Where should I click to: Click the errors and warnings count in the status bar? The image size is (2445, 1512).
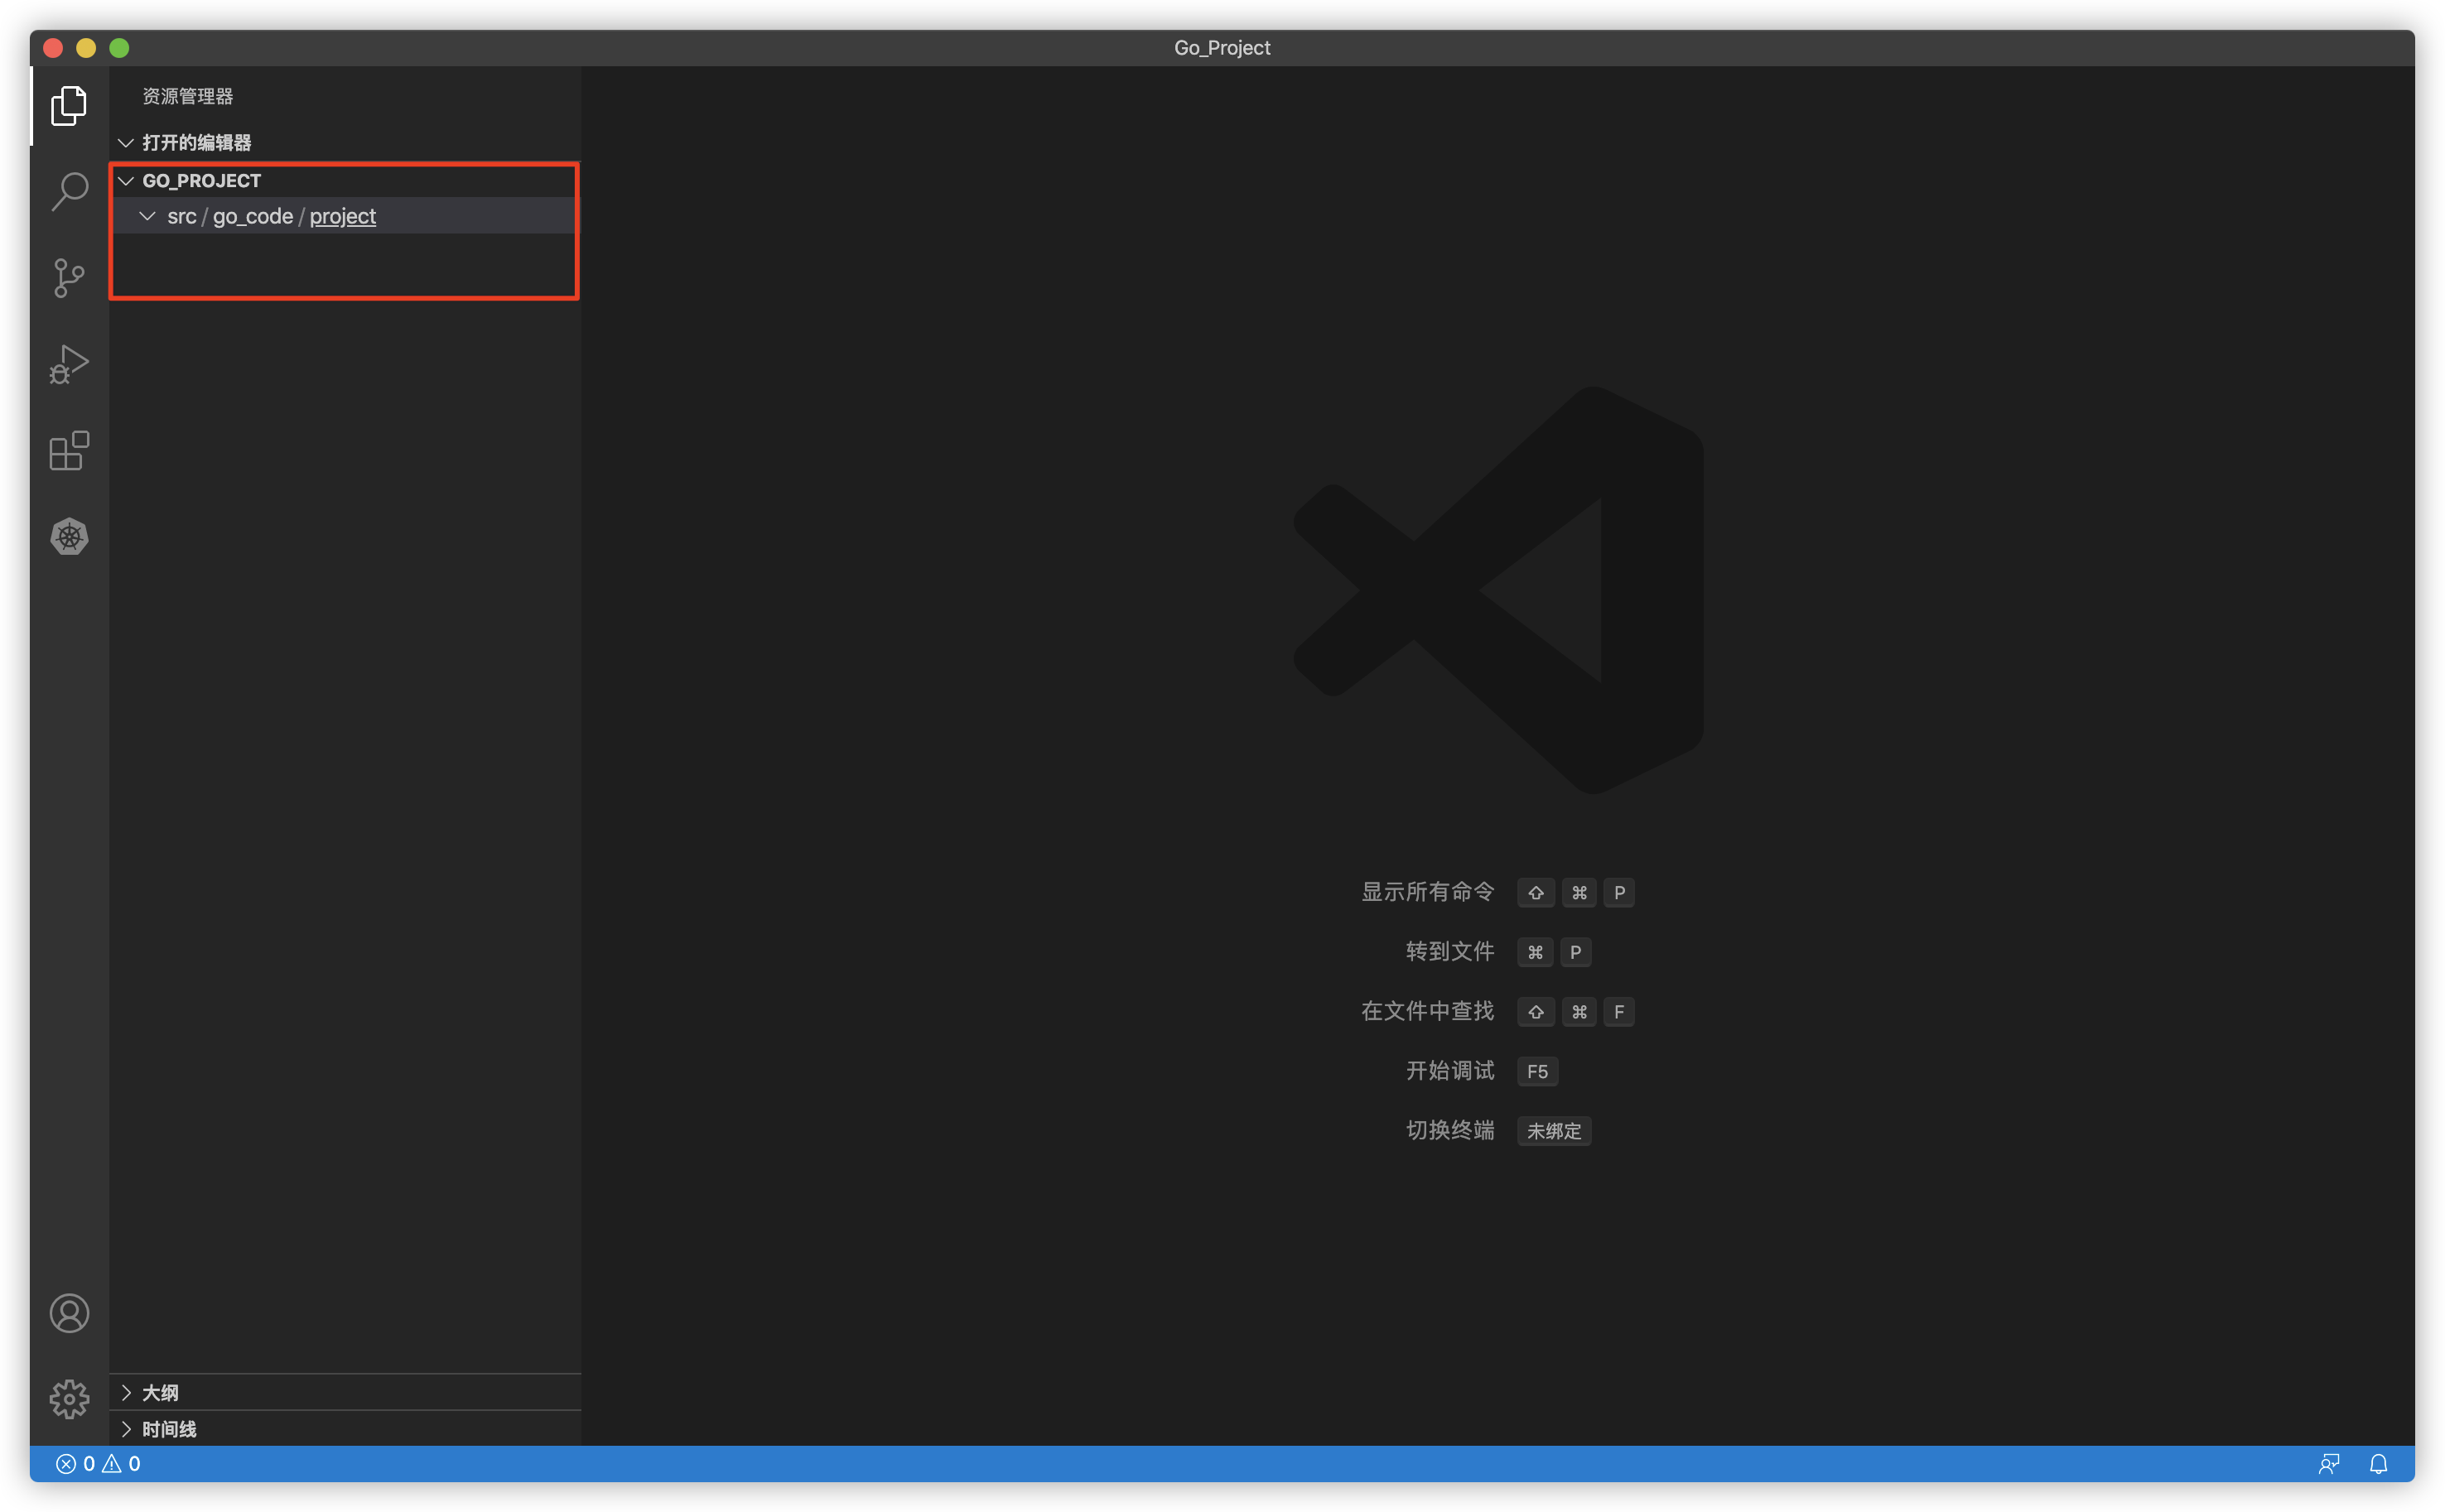coord(98,1464)
